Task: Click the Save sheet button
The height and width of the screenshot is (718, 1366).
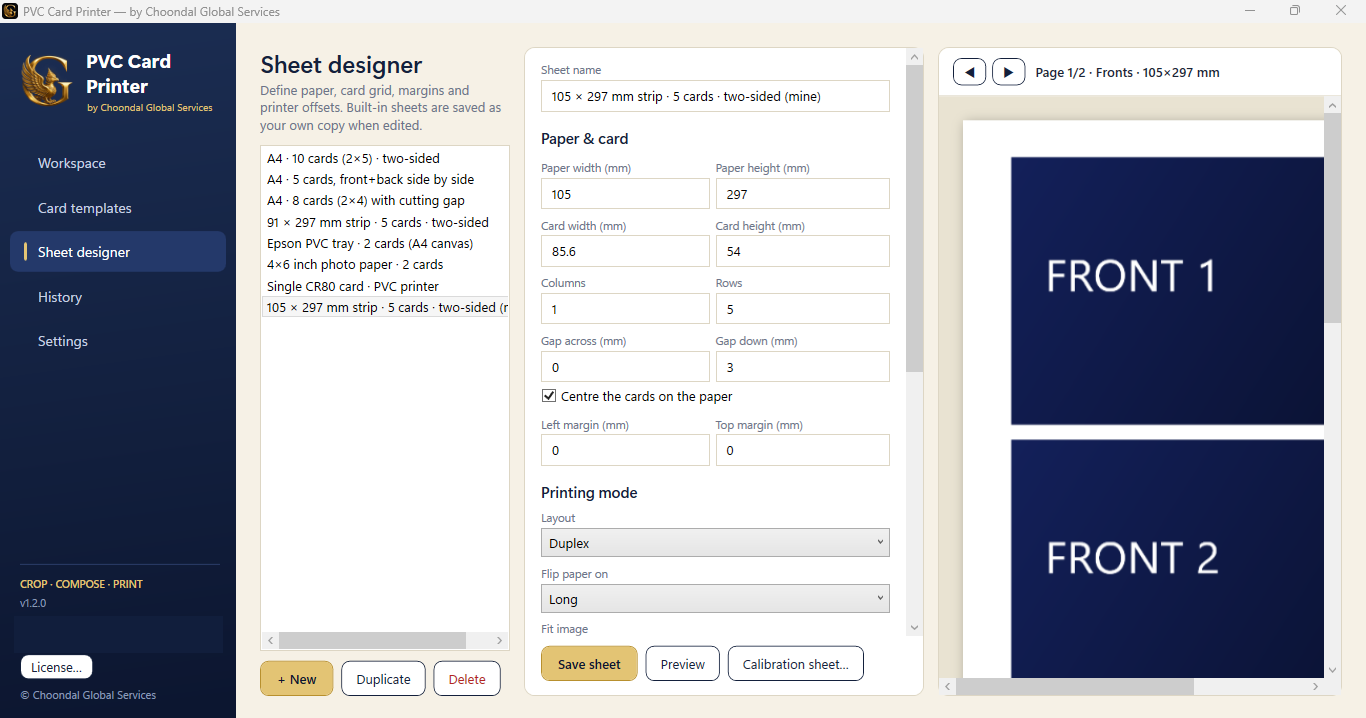Action: pos(589,664)
